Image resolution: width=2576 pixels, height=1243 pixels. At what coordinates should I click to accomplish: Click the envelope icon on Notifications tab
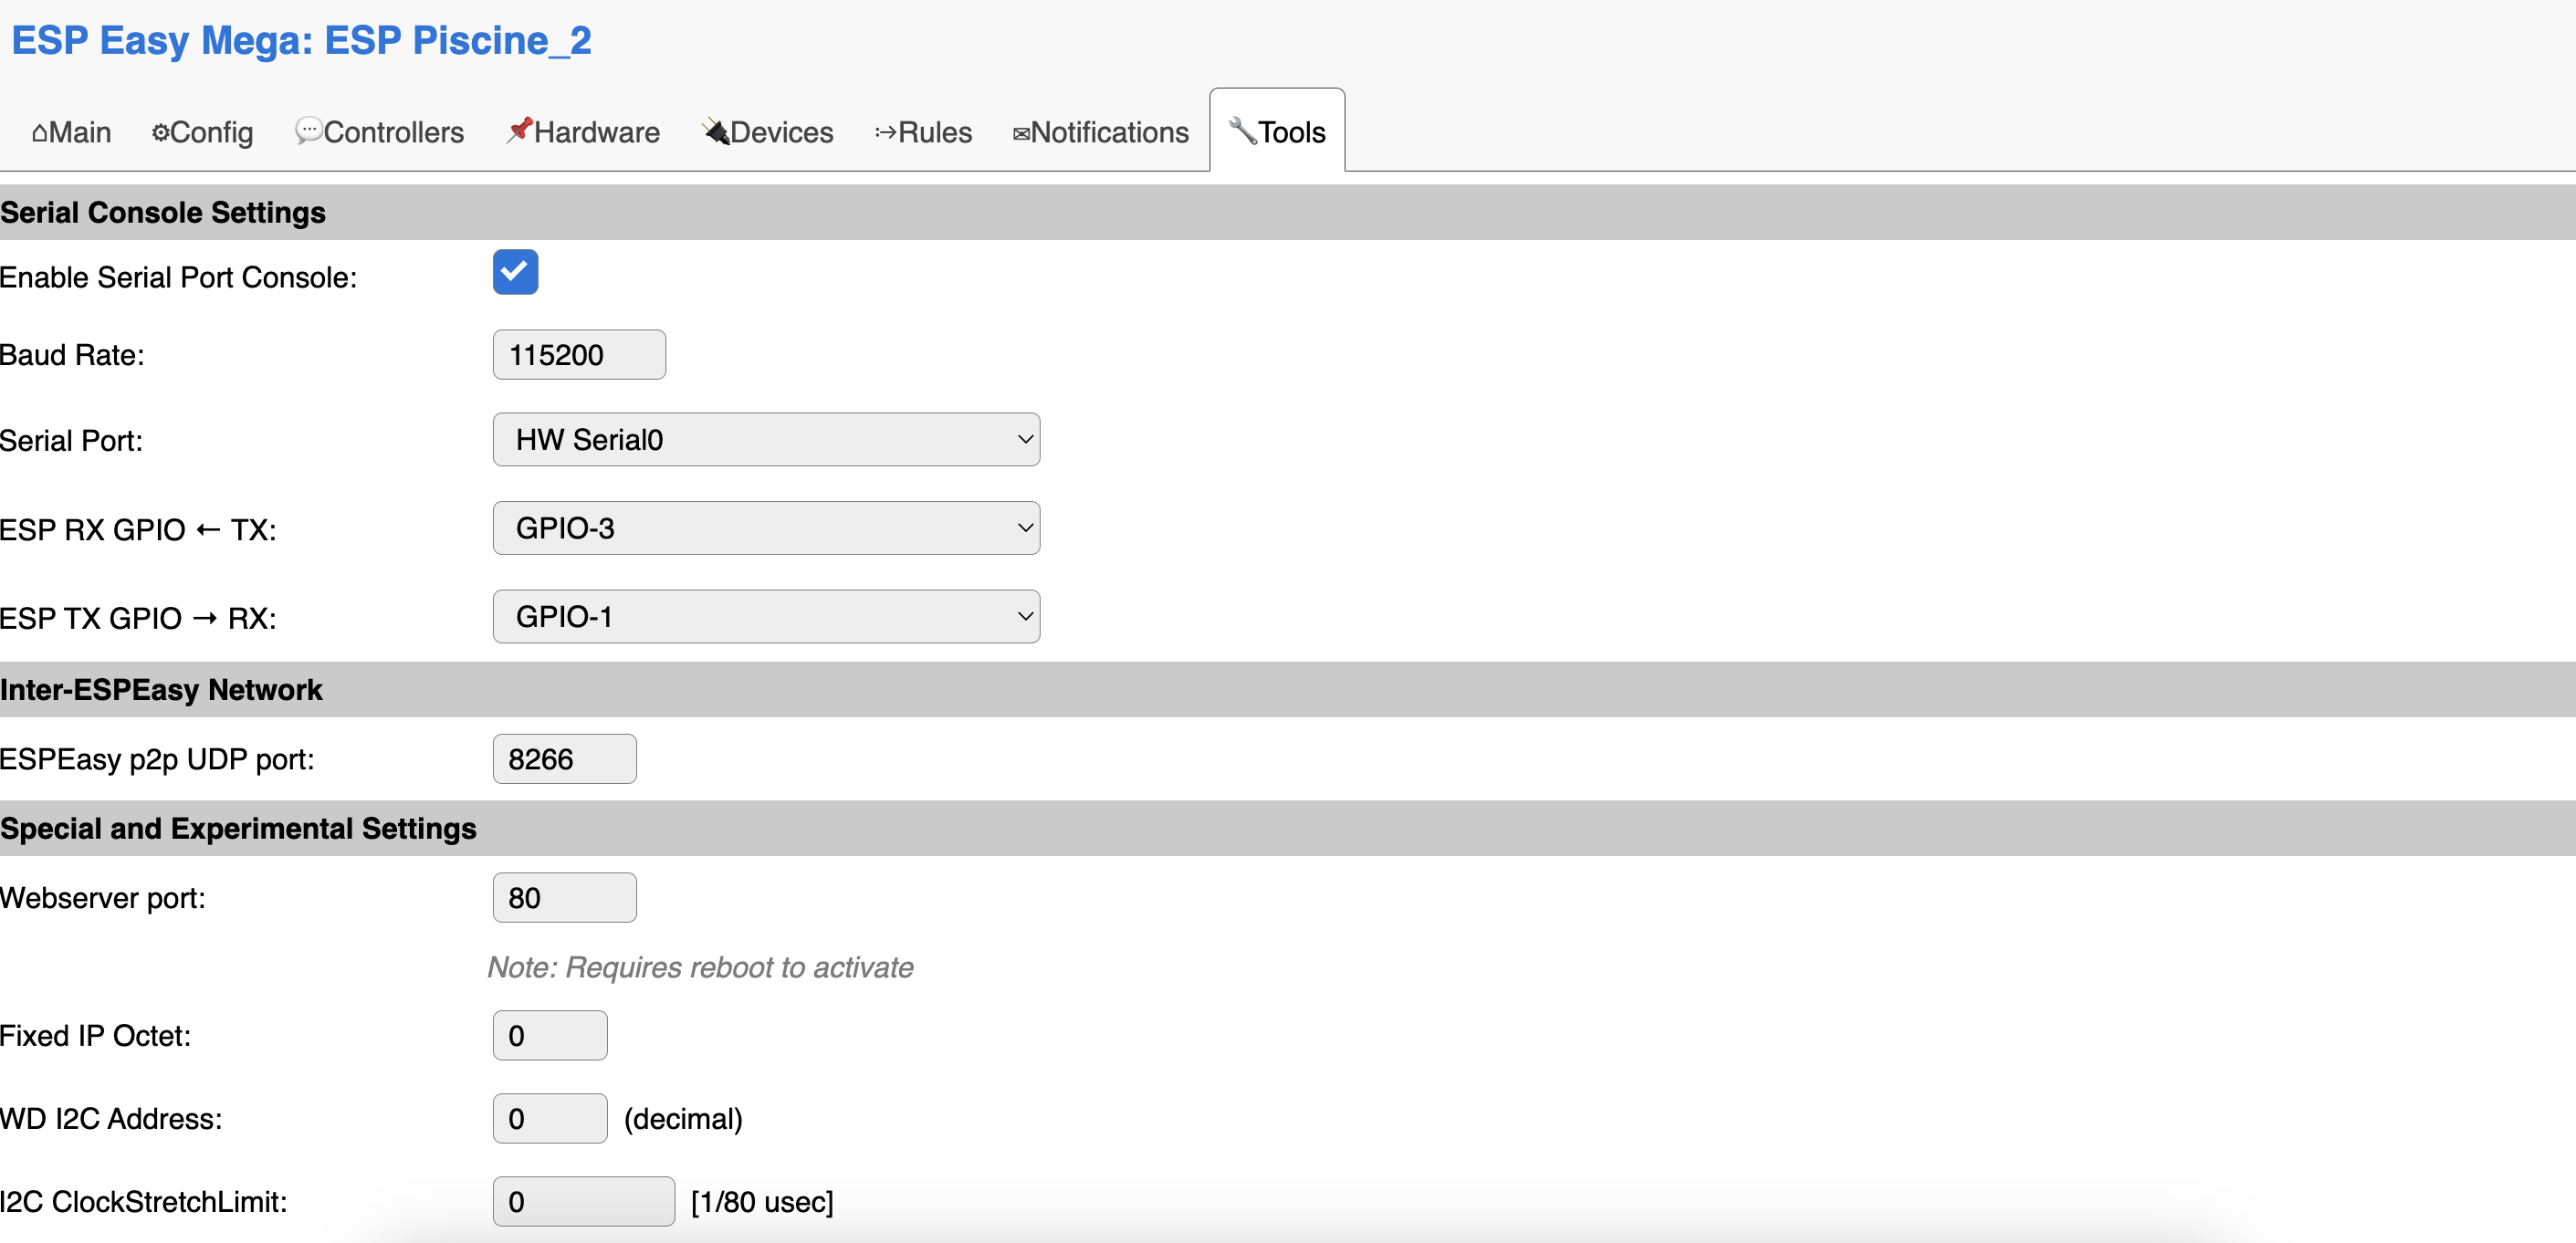pos(1021,134)
